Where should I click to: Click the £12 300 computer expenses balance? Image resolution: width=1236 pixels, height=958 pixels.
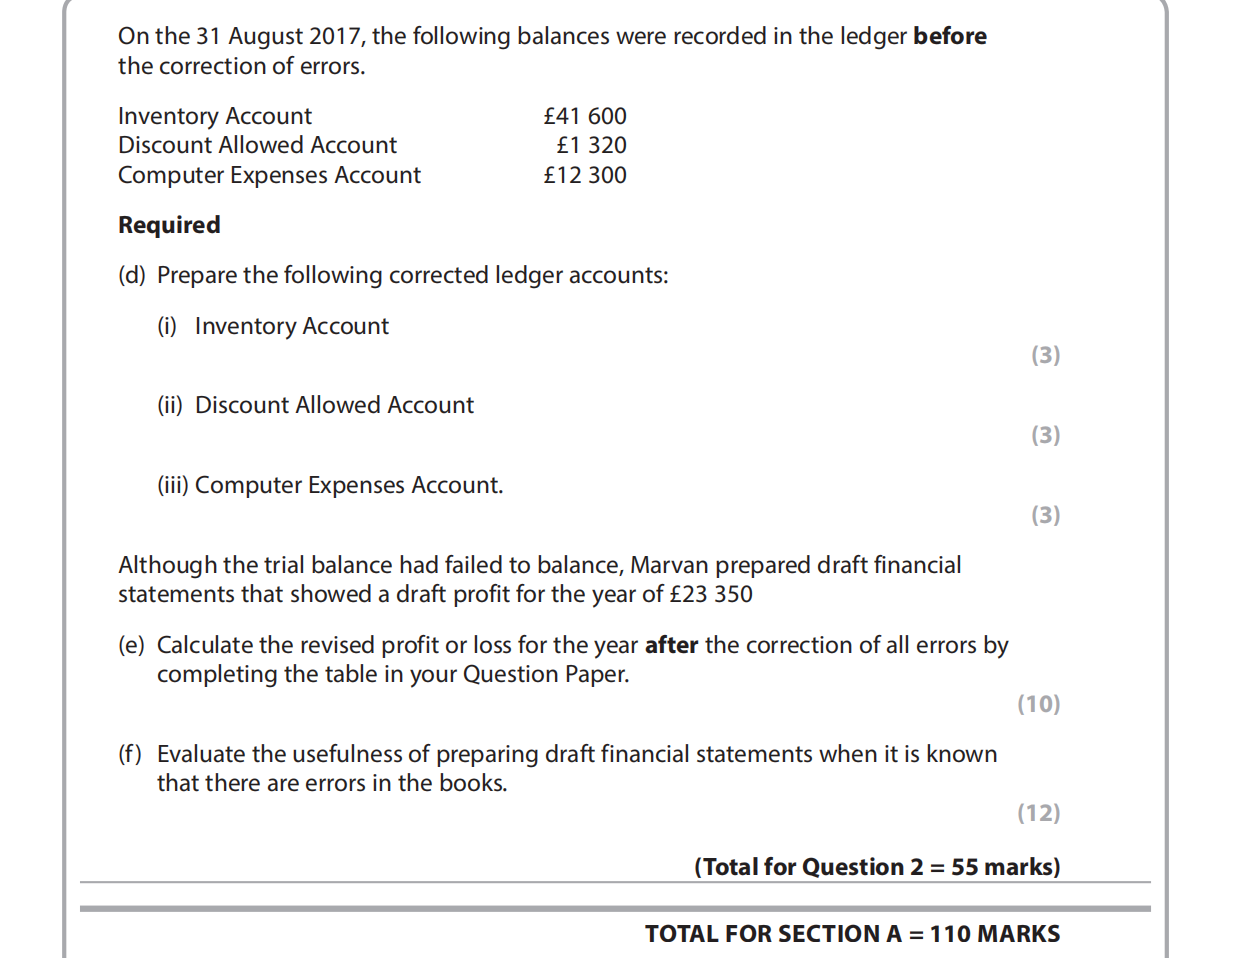(x=585, y=175)
